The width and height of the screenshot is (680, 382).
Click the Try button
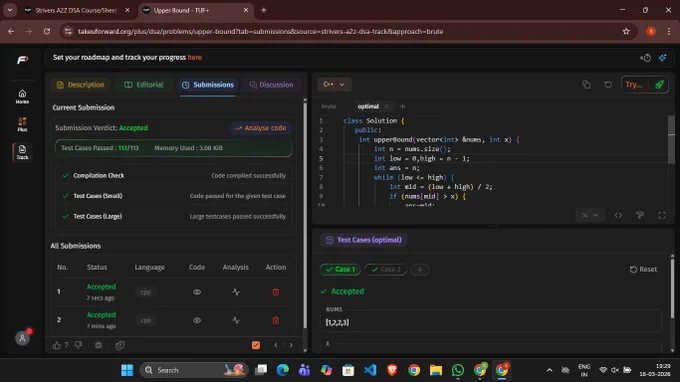tap(634, 85)
